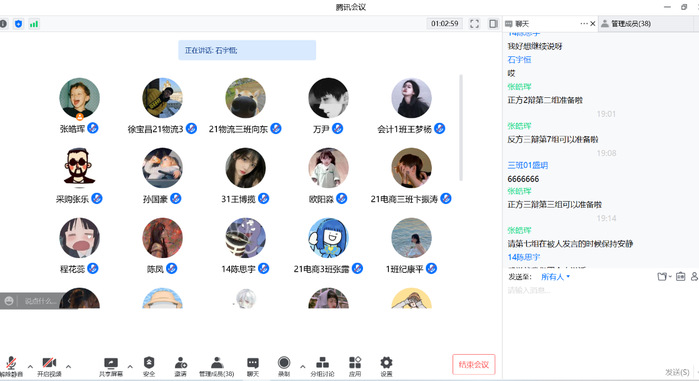
Task: Switch the view layout via the top bar icon
Action: pos(493,24)
